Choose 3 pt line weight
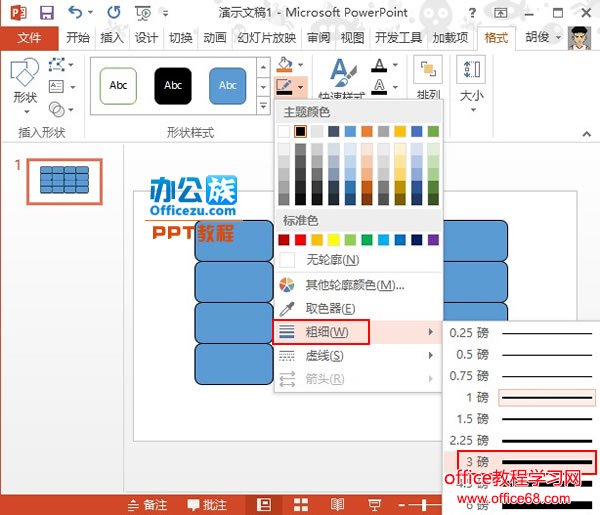The image size is (600, 515). [521, 462]
